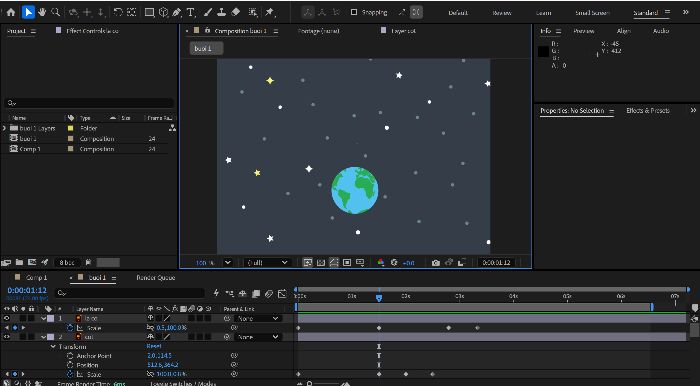Toggle the Scale stopwatch on layer 1

(x=70, y=328)
